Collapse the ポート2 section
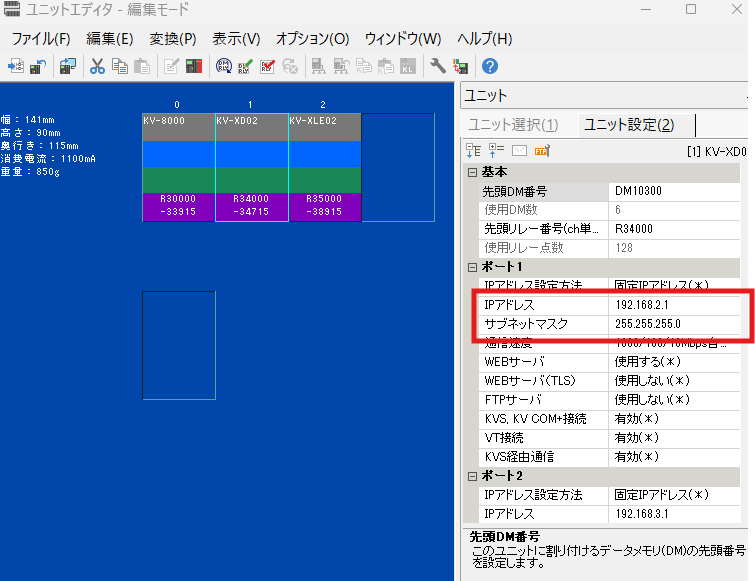 pyautogui.click(x=472, y=476)
